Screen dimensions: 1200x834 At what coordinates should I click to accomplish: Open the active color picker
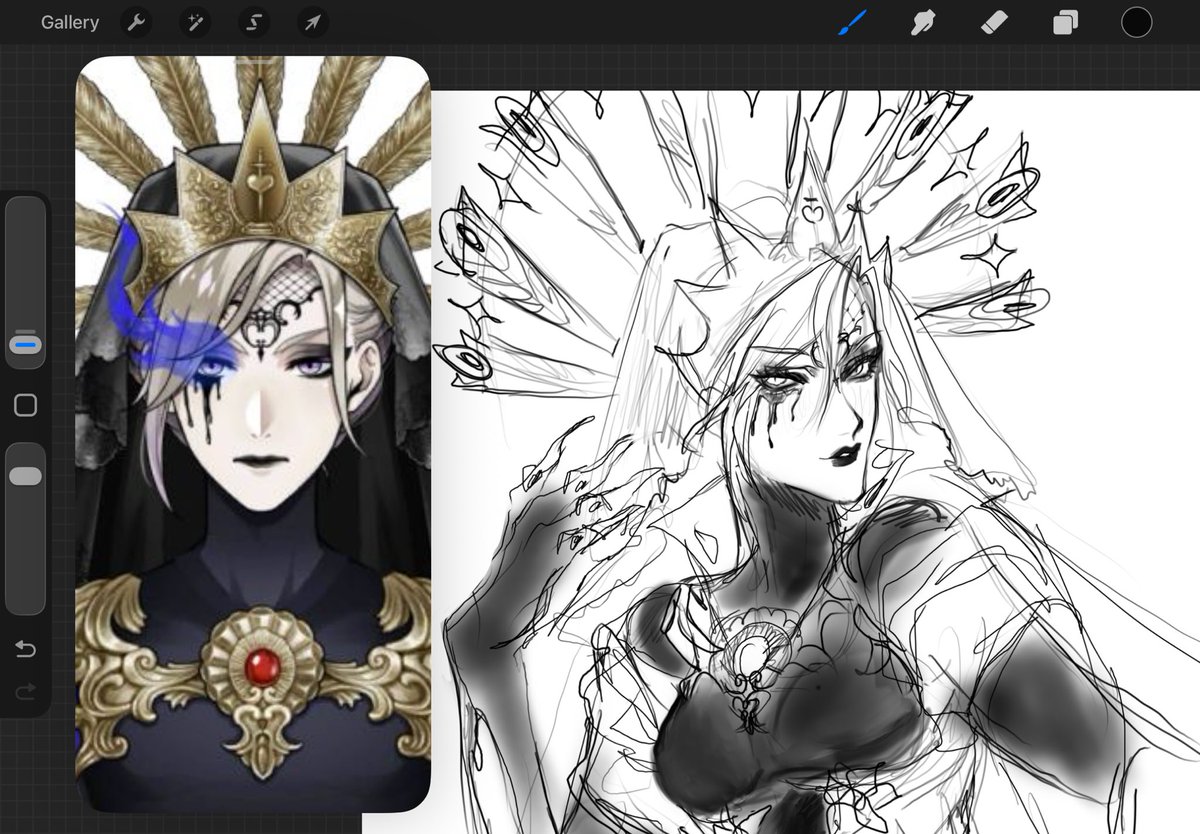(x=1136, y=22)
